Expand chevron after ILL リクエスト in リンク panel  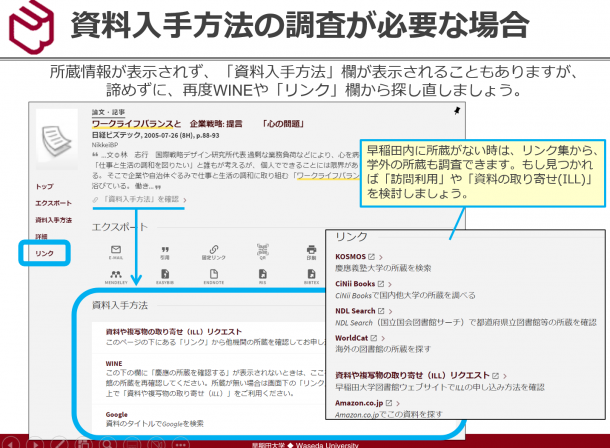(505, 376)
